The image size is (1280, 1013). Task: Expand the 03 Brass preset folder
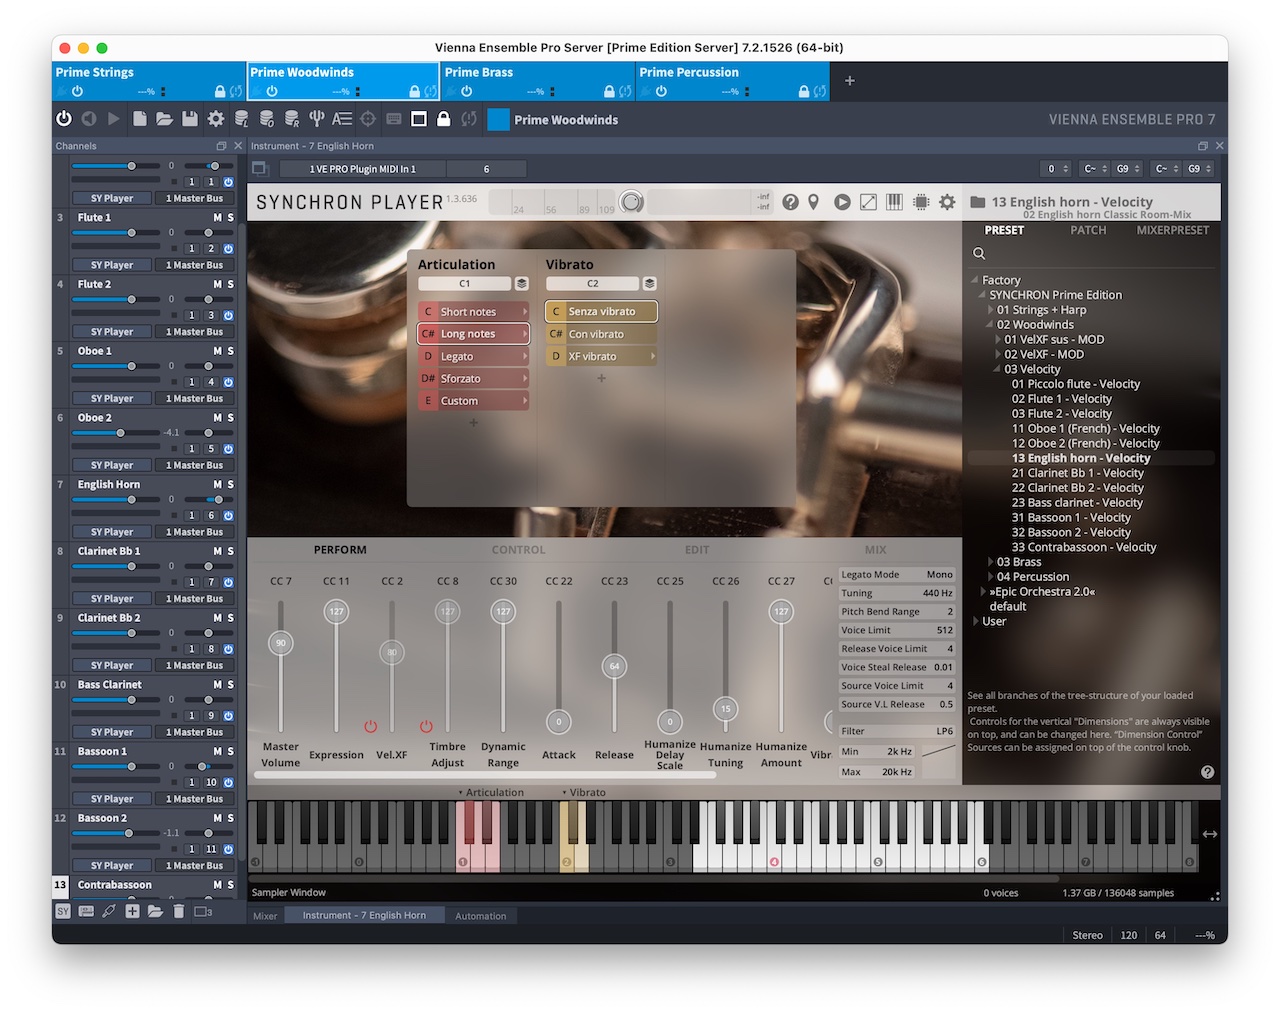991,562
